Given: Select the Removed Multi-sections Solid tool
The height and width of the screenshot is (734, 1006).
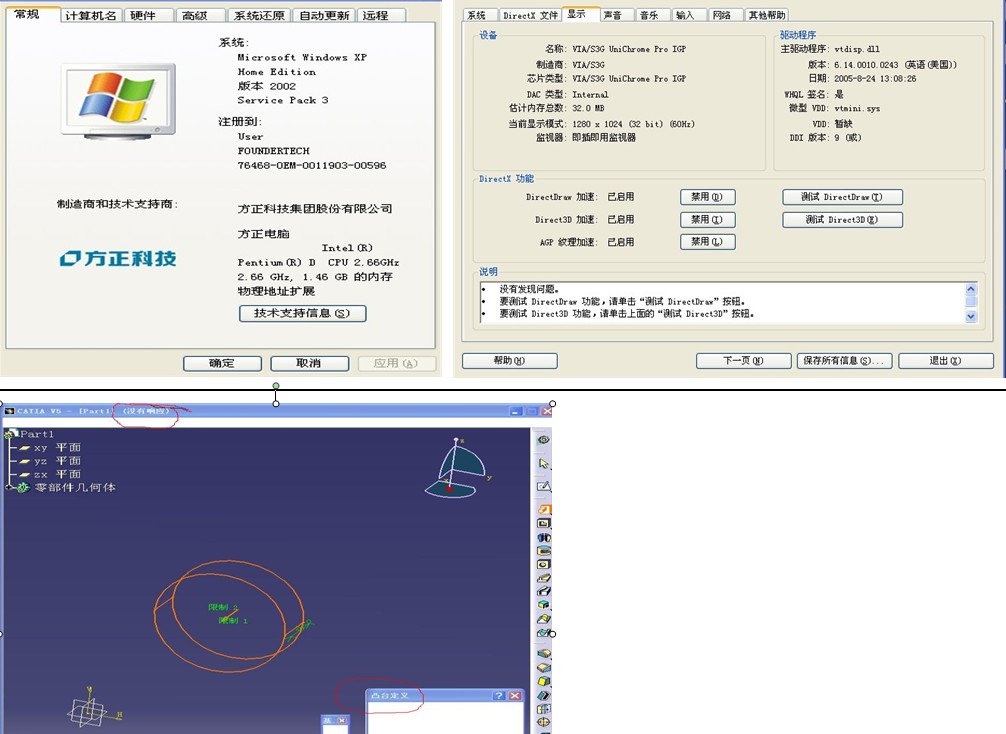Looking at the screenshot, I should pyautogui.click(x=543, y=633).
